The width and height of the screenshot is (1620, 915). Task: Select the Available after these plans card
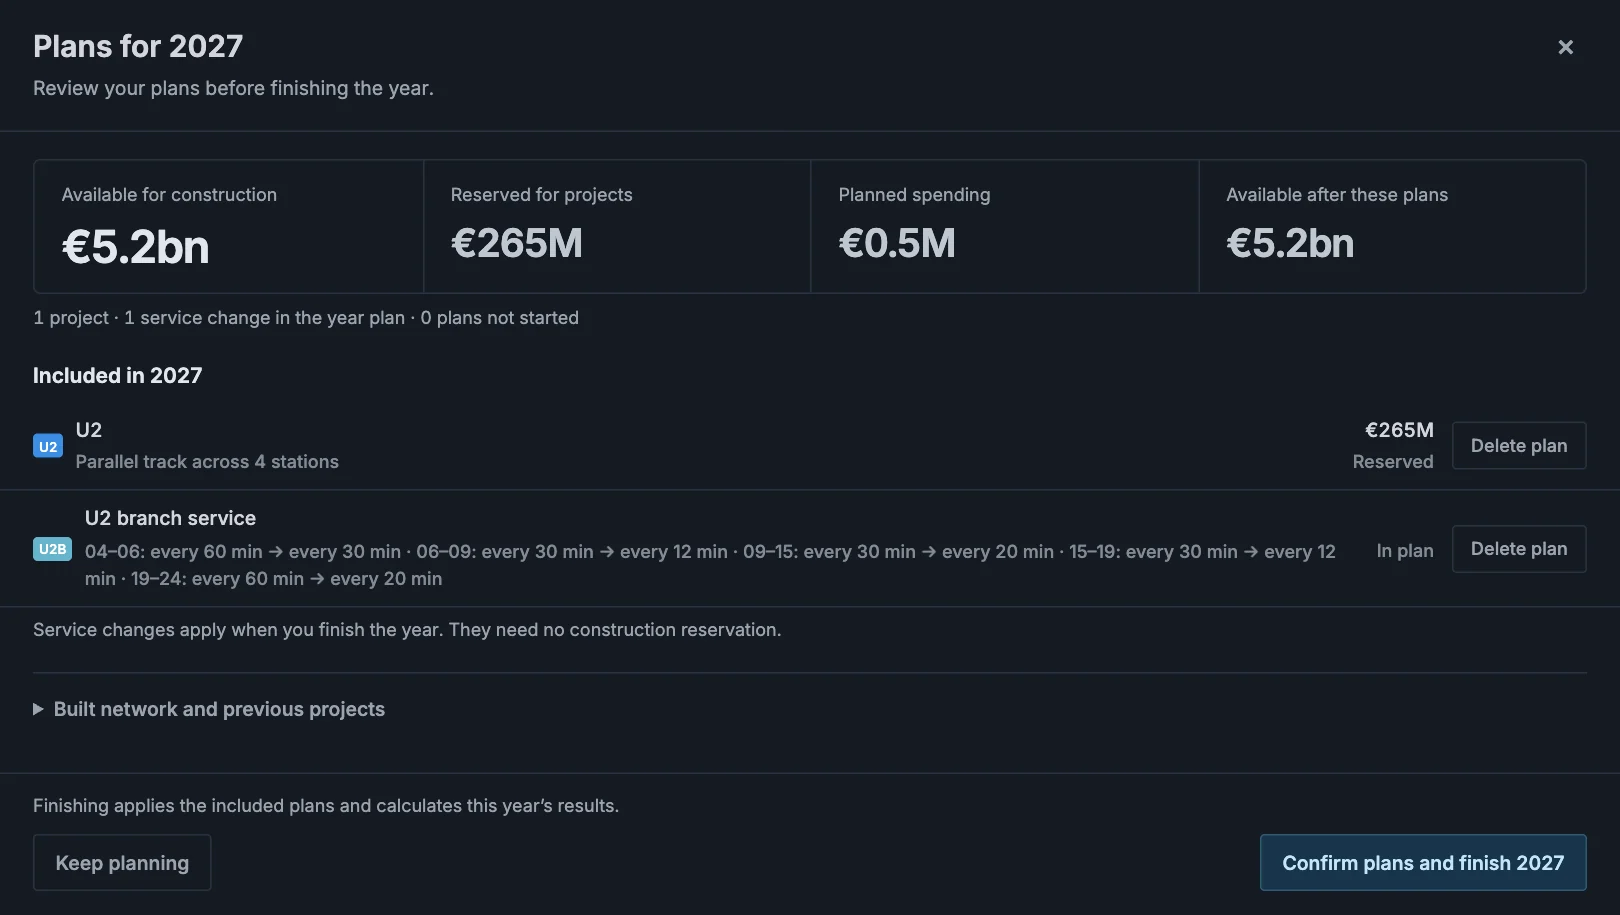1392,227
